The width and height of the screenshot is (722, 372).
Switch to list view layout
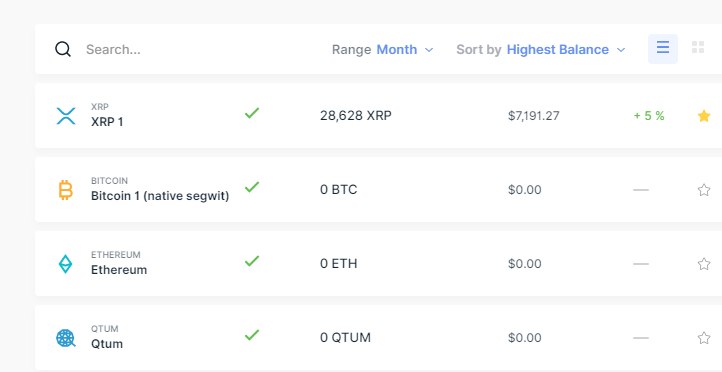click(x=663, y=48)
